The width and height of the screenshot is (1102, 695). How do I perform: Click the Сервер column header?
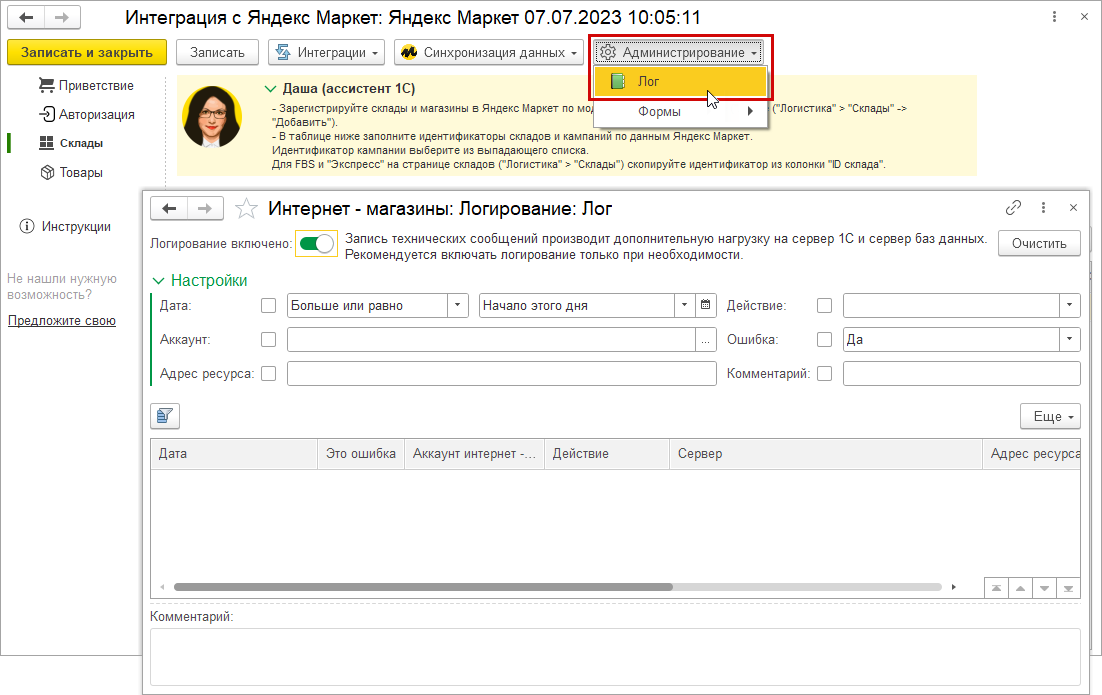pos(826,453)
